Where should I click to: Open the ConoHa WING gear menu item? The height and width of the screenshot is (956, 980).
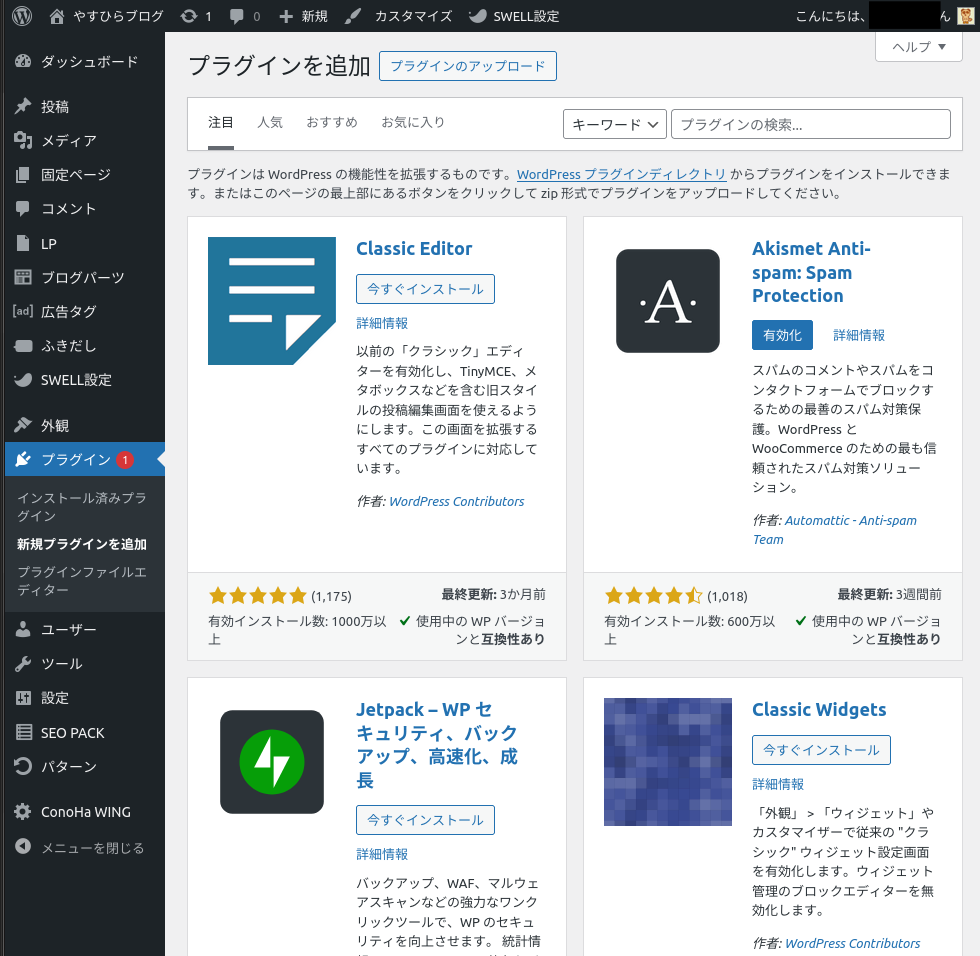click(85, 812)
